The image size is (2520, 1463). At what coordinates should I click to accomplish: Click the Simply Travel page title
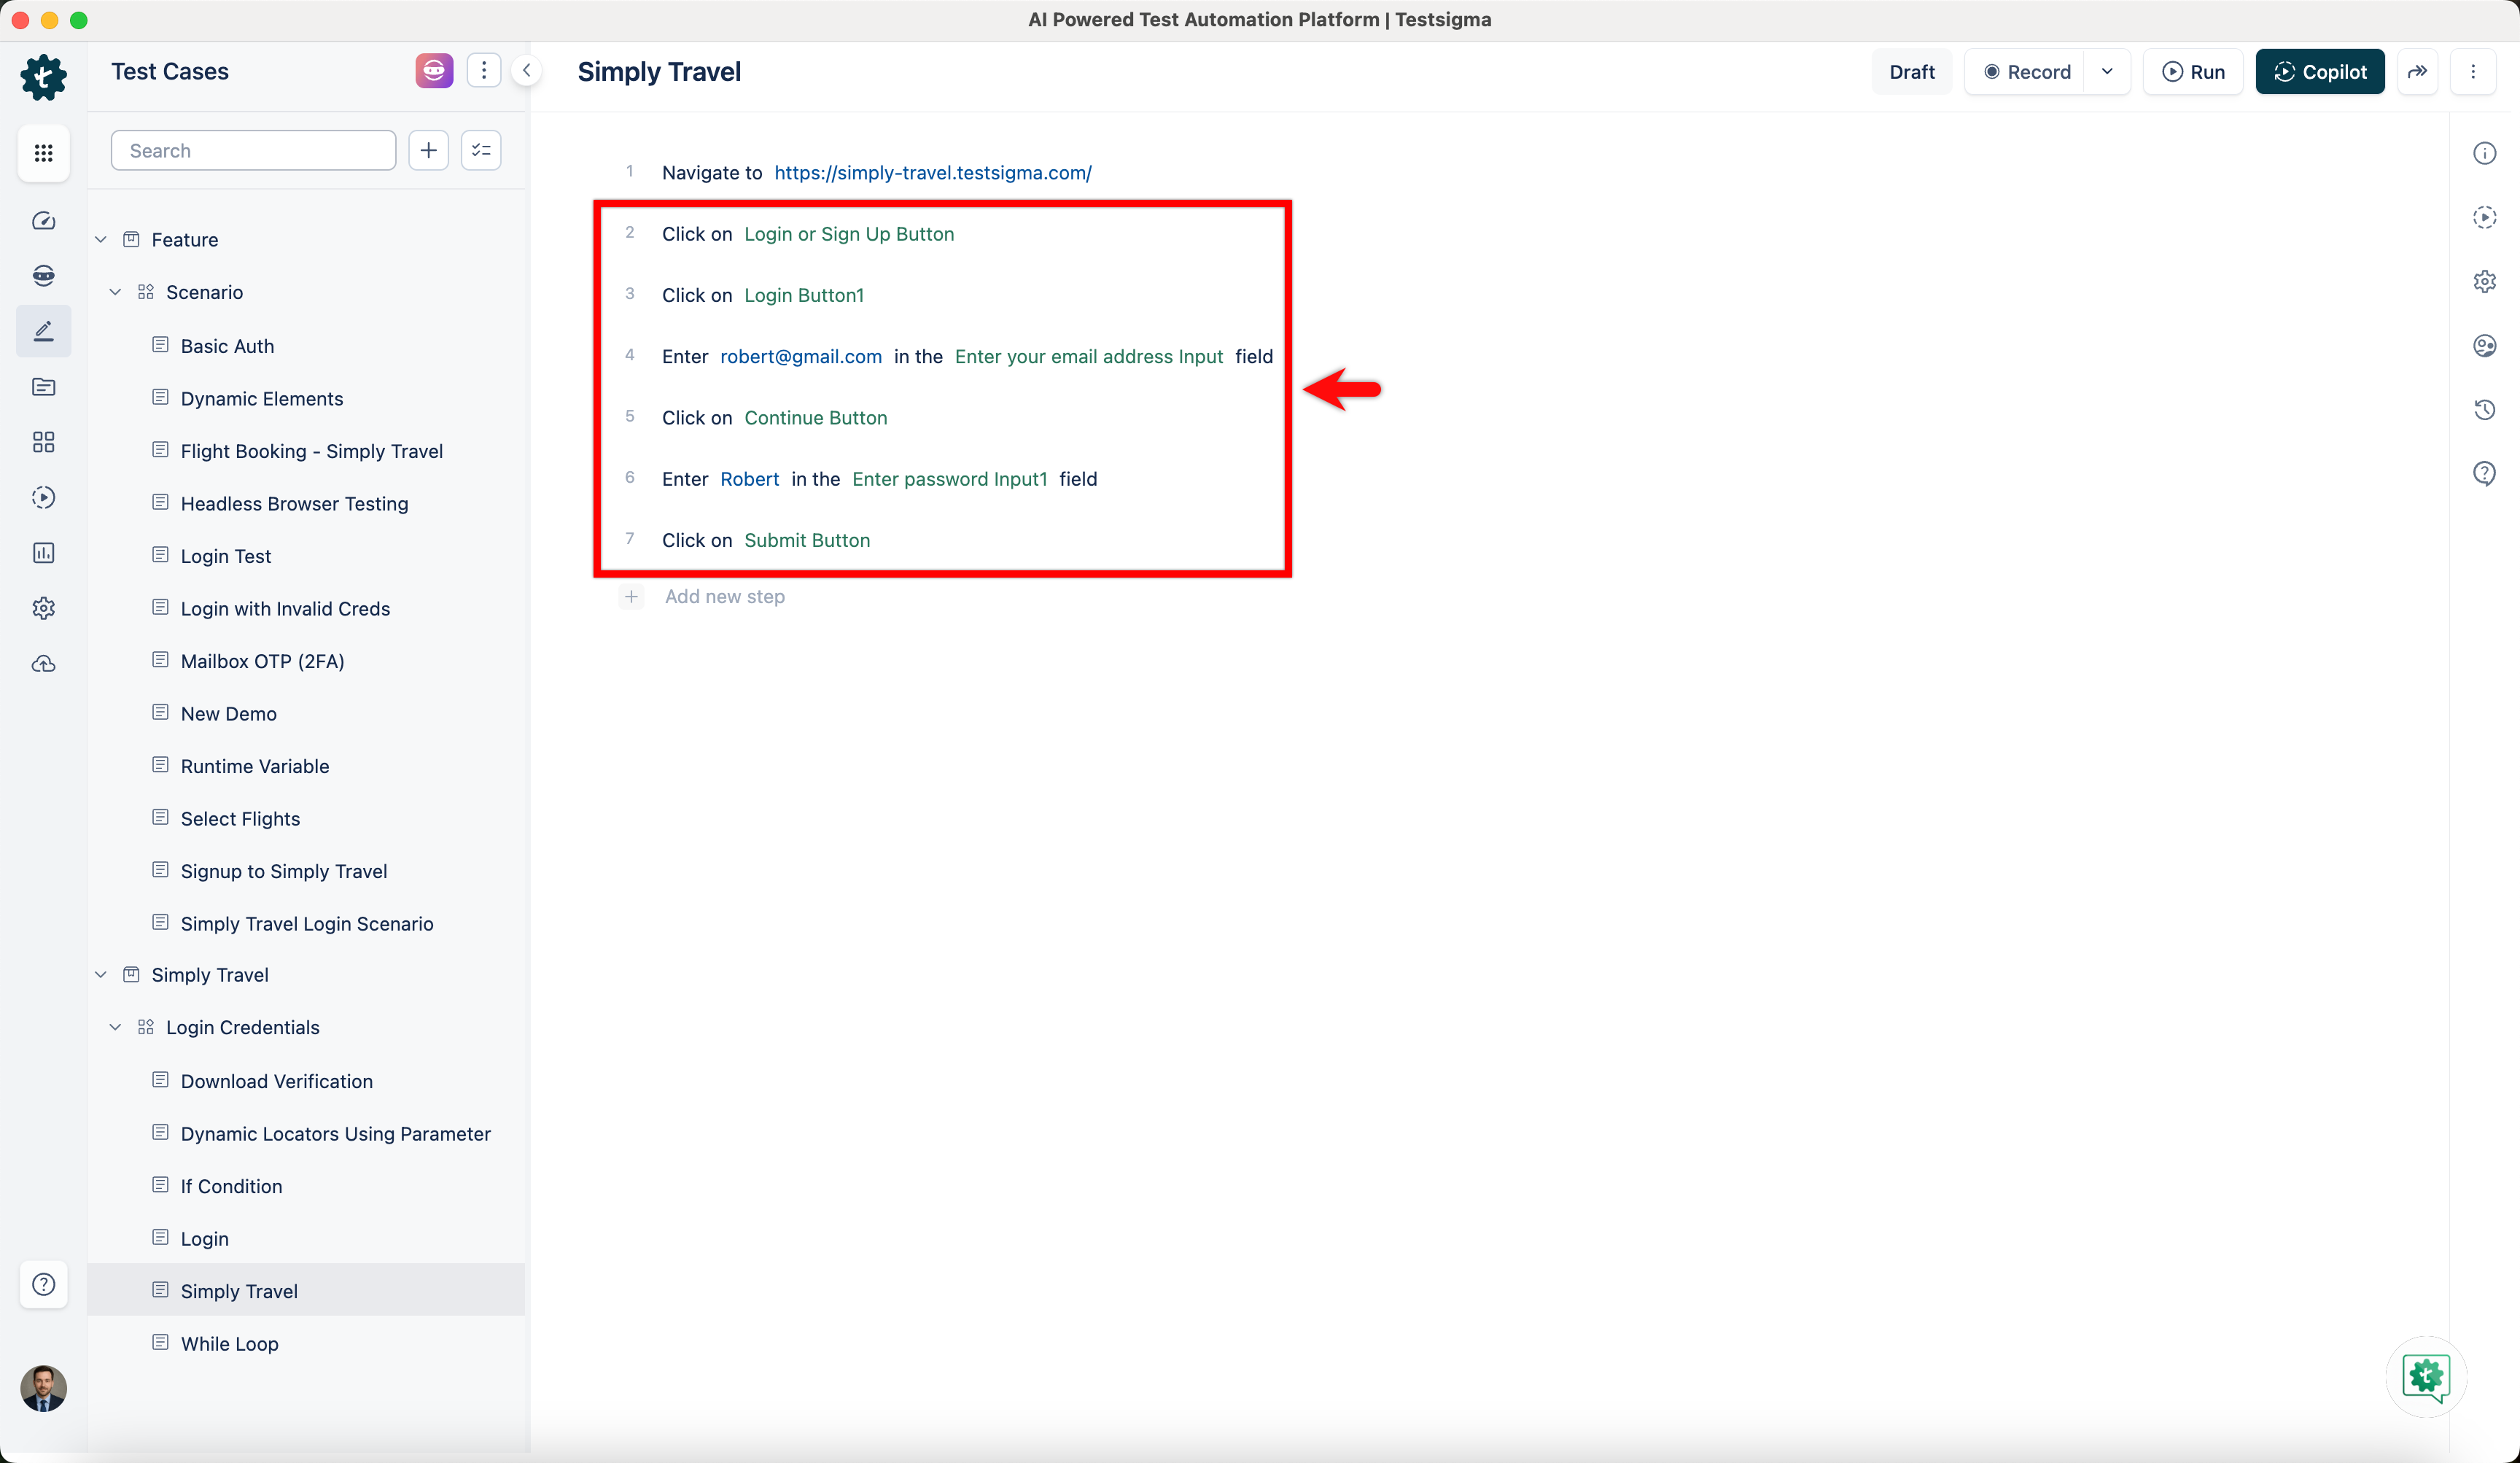point(659,72)
